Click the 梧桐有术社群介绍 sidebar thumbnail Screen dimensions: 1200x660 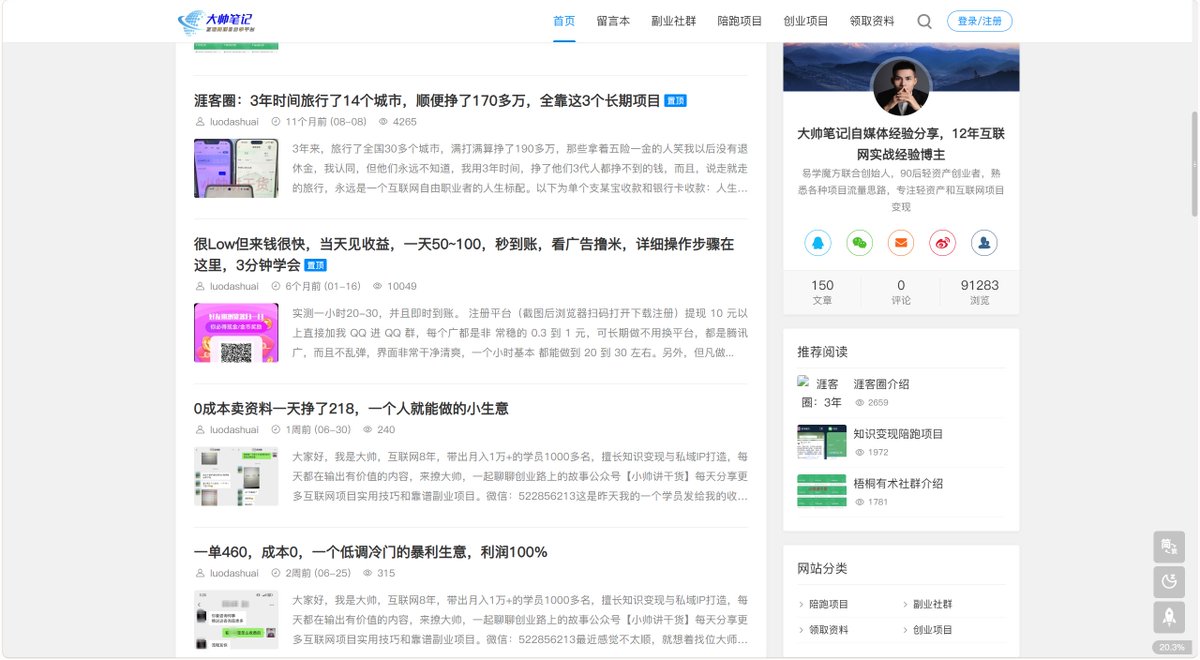click(822, 491)
